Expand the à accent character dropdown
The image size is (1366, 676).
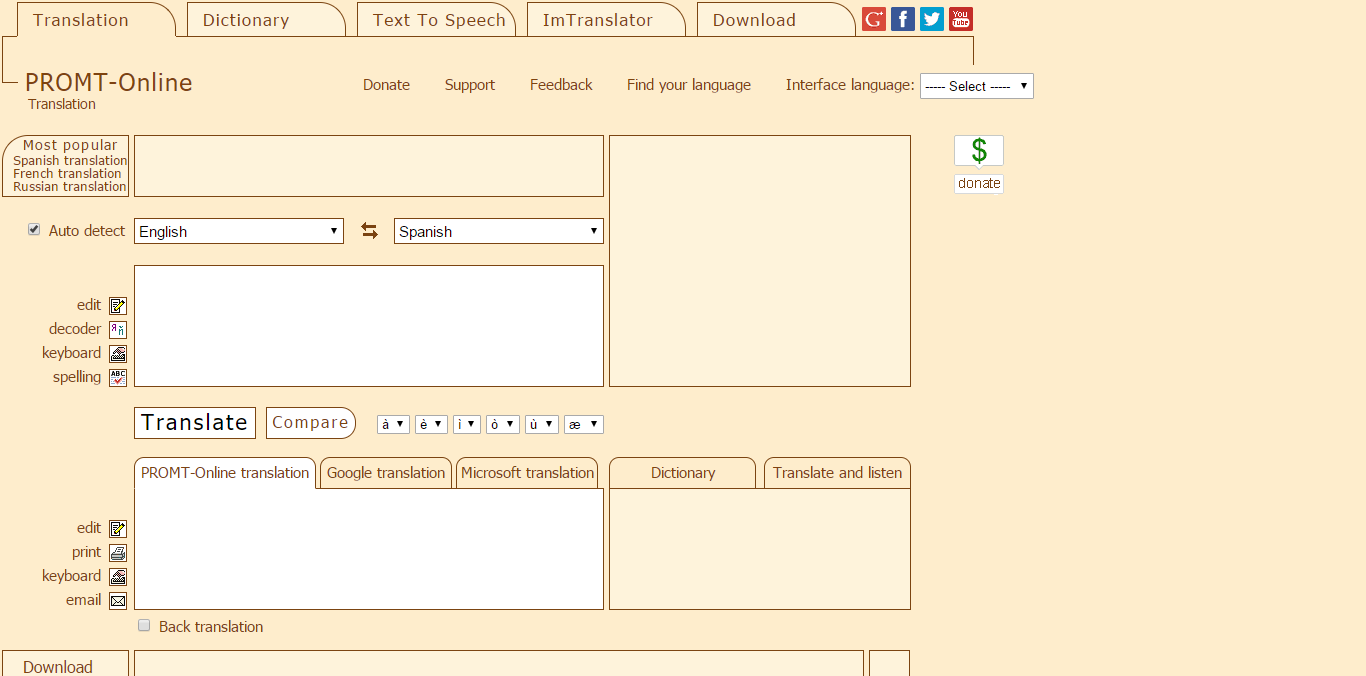coord(393,424)
